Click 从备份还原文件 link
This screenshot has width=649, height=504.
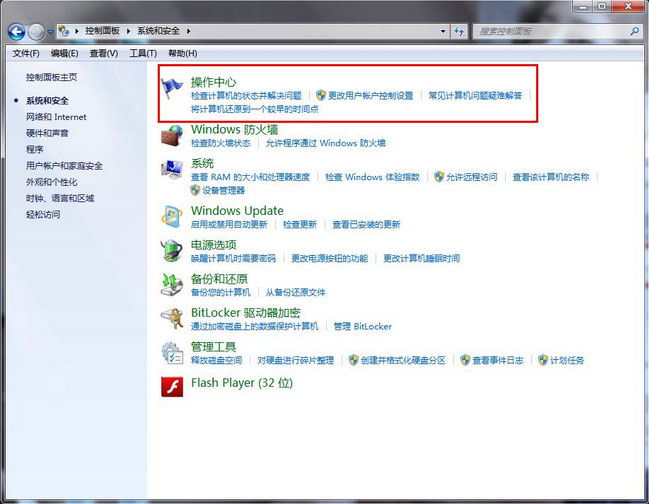pyautogui.click(x=296, y=292)
